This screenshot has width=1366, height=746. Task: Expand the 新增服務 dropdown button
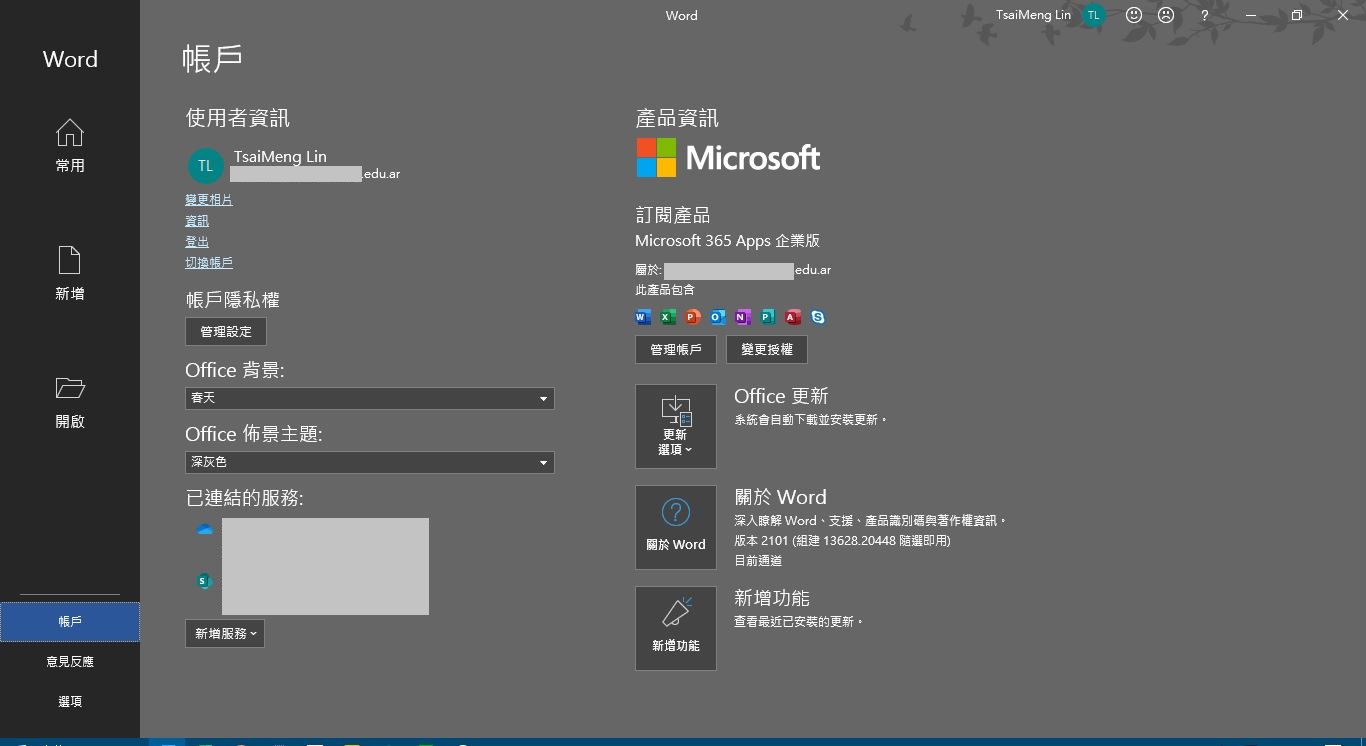coord(225,634)
